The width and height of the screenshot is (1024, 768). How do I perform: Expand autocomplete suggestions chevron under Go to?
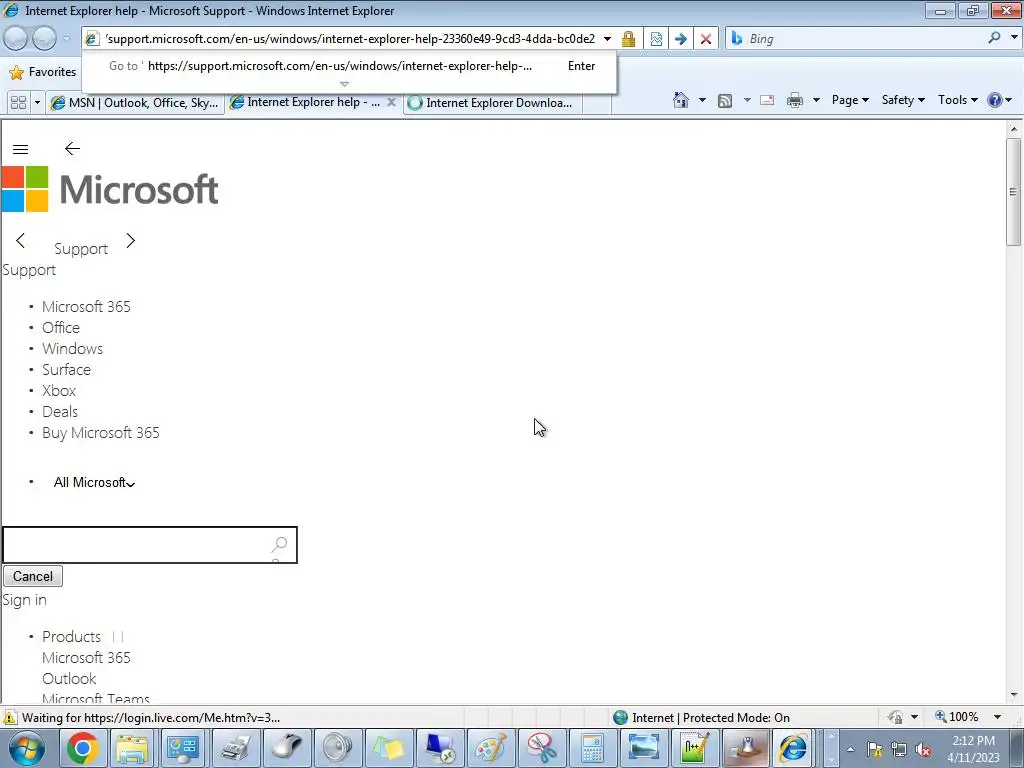click(344, 84)
